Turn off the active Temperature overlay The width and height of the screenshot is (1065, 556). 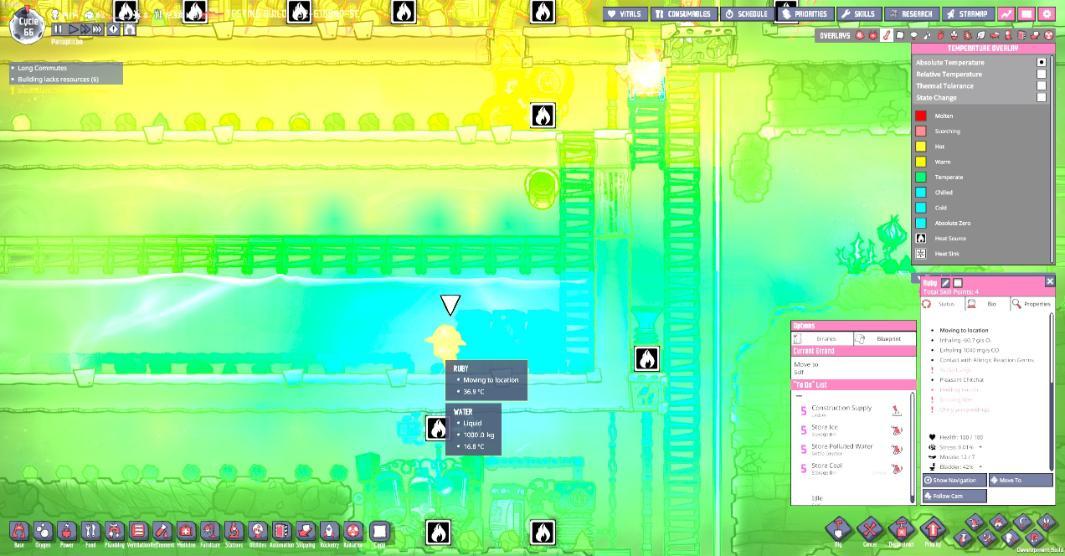click(886, 35)
